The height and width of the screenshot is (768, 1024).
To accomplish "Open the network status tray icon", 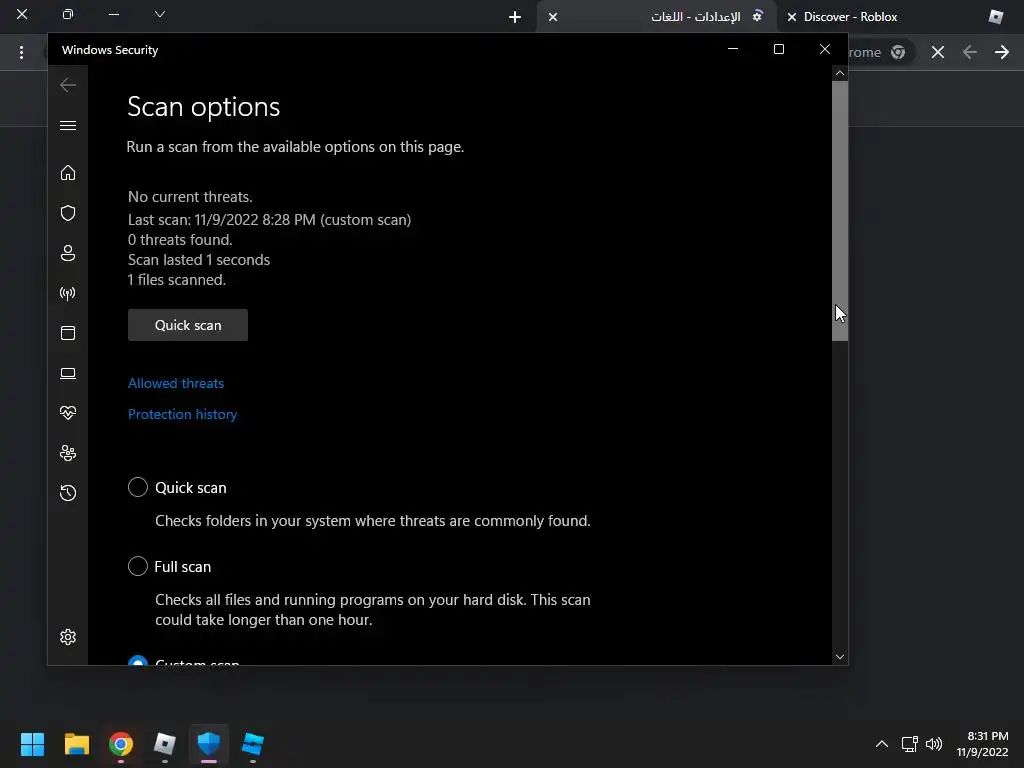I will click(x=909, y=744).
